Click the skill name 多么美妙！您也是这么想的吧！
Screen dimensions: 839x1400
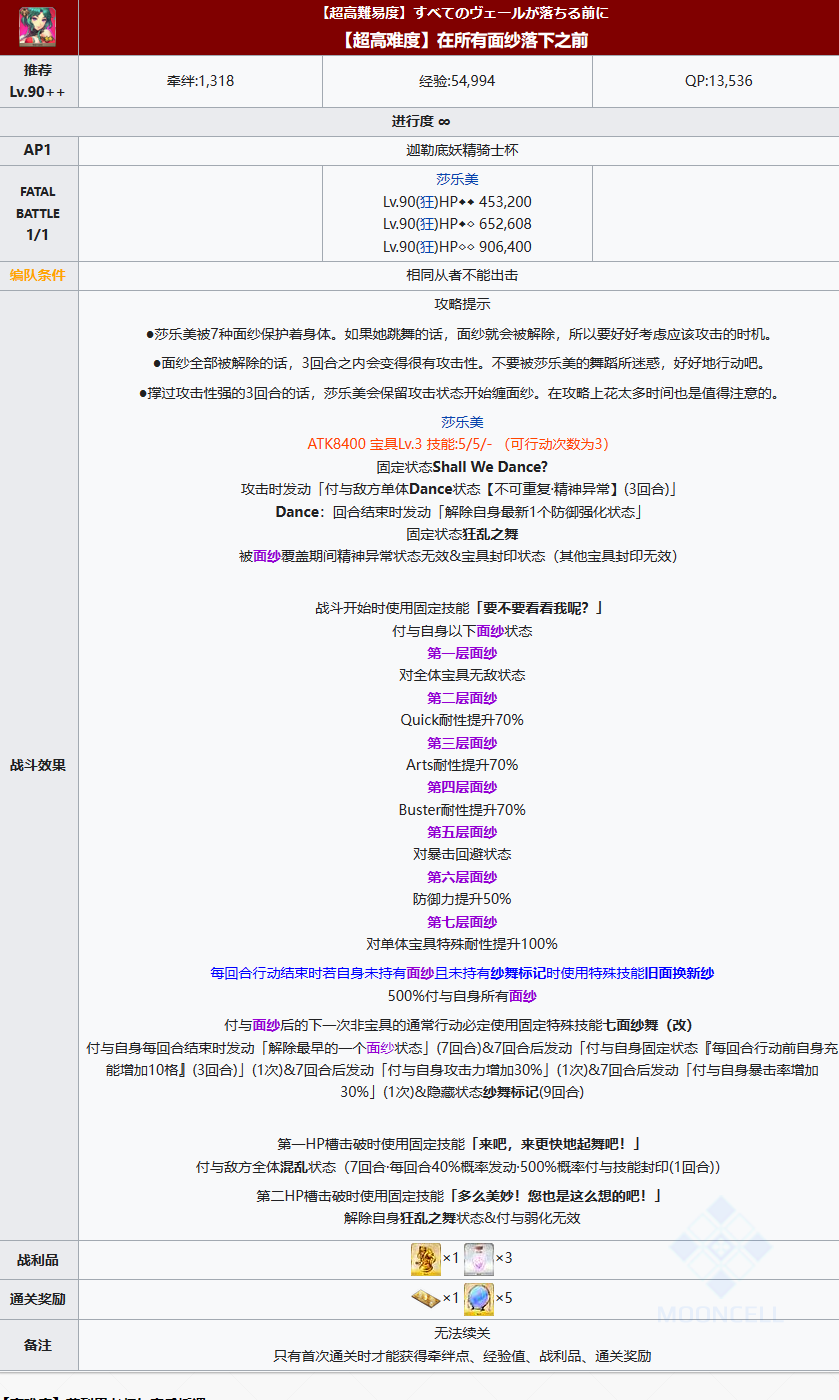(x=554, y=1196)
